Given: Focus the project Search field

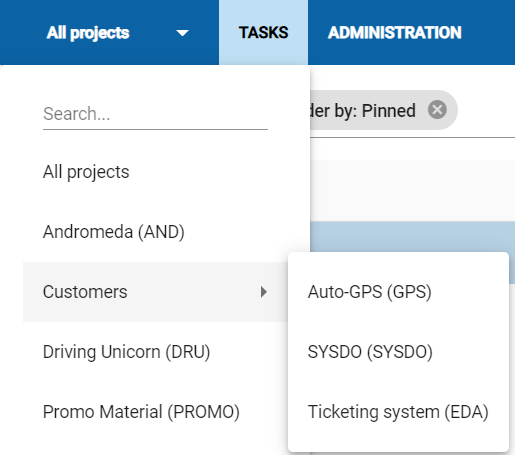Looking at the screenshot, I should point(155,114).
